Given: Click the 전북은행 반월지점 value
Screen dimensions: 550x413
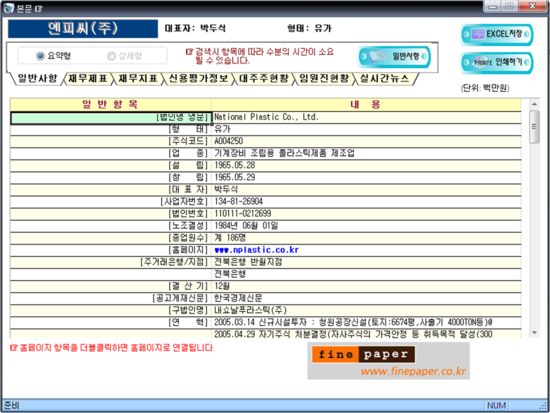Looking at the screenshot, I should pos(248,262).
